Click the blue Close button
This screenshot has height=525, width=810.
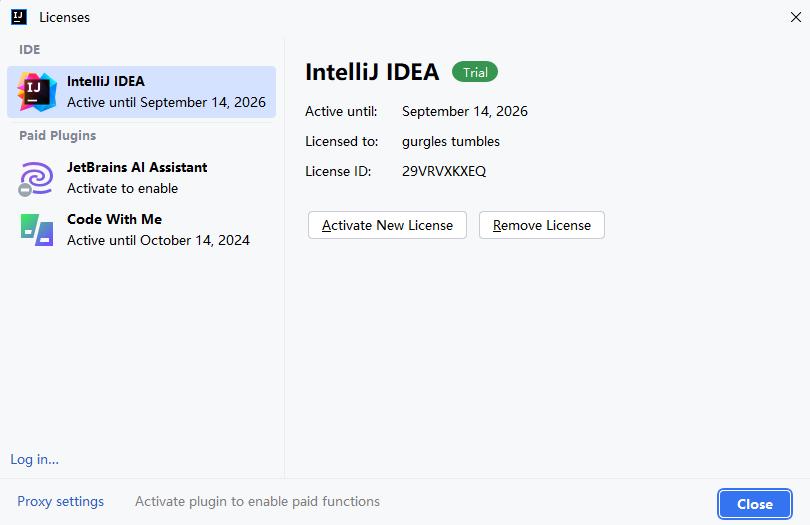pos(754,504)
